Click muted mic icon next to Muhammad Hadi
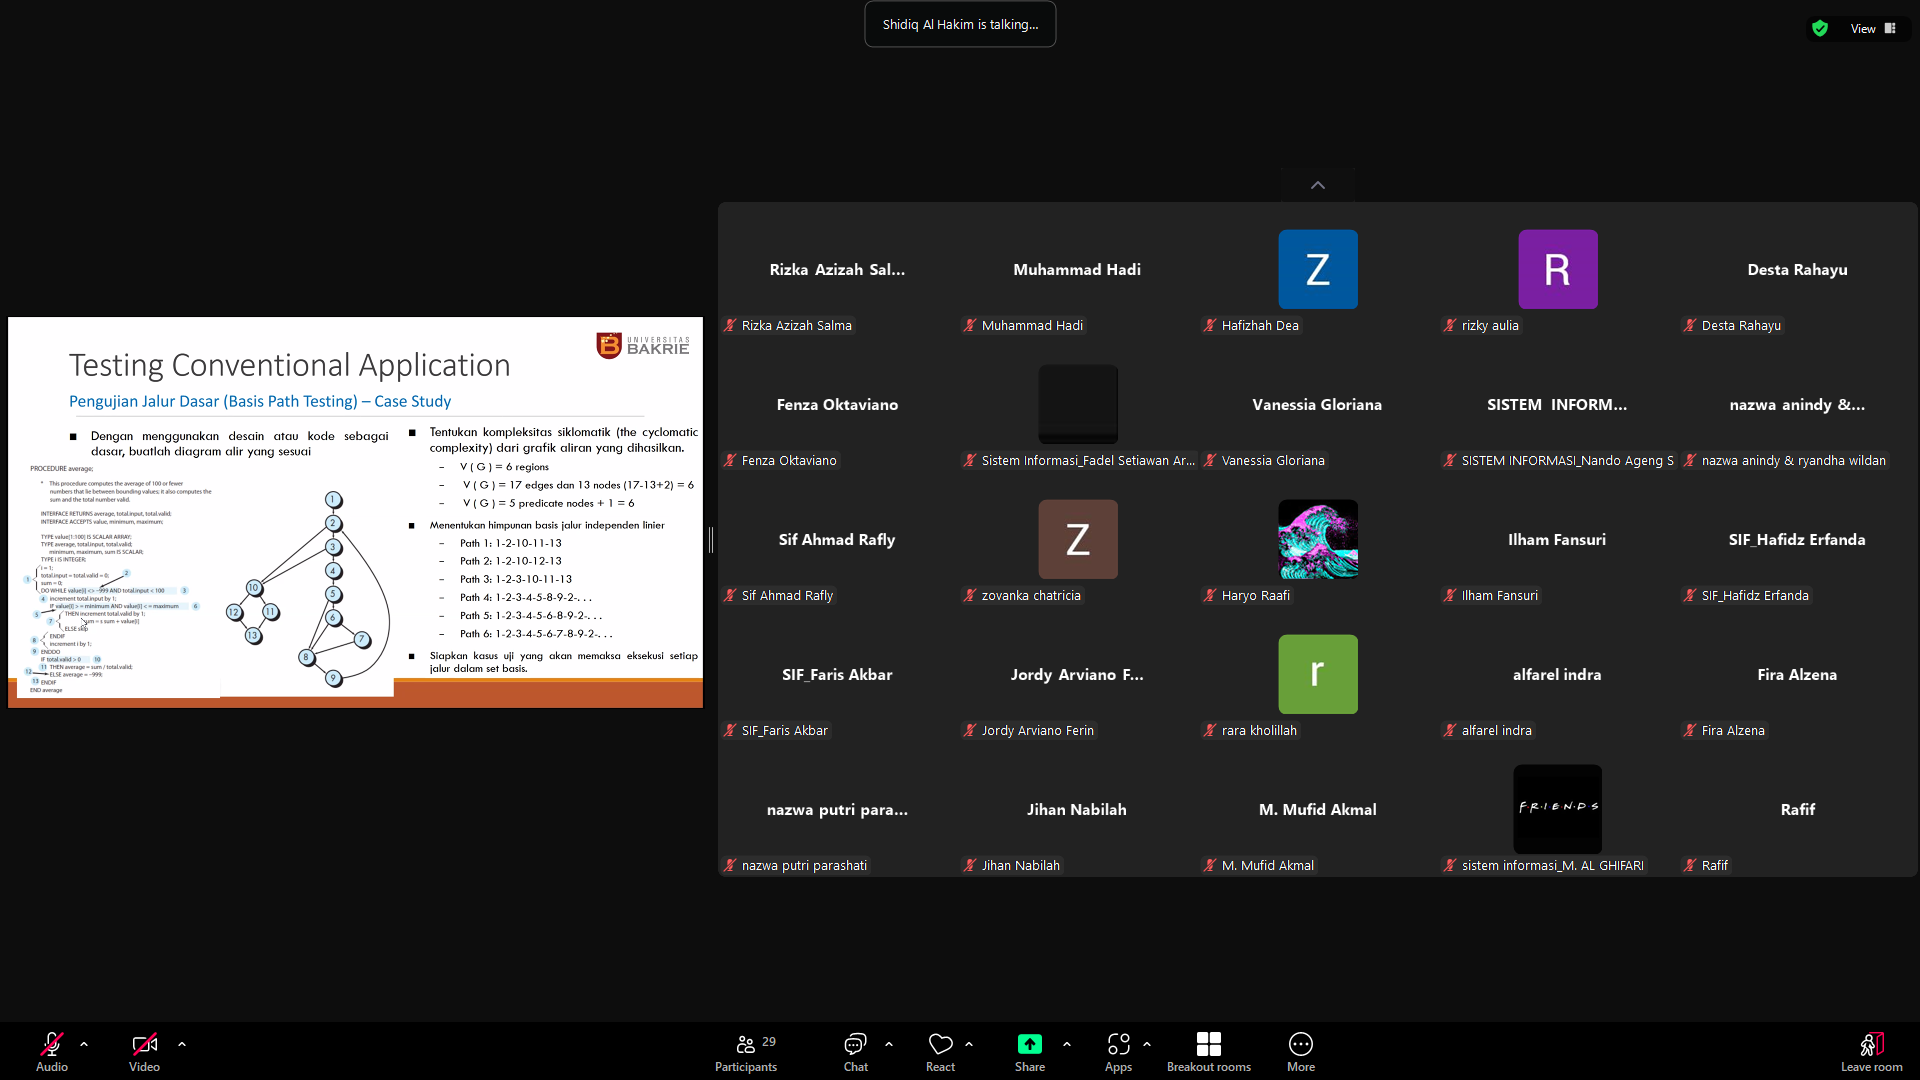The width and height of the screenshot is (1920, 1080). point(970,325)
